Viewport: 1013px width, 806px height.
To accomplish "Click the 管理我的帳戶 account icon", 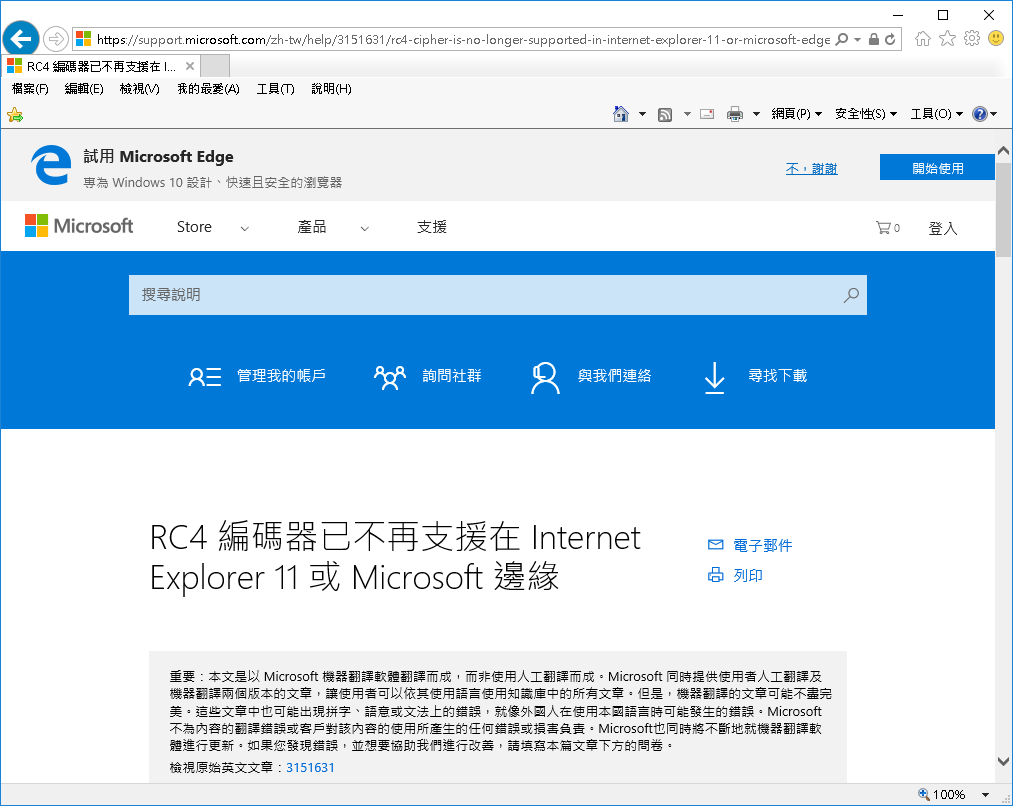I will (x=205, y=377).
